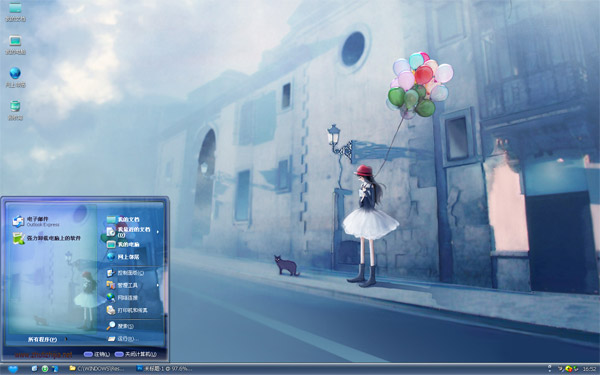Click the 16:52 taskbar clock
Image resolution: width=600 pixels, height=375 pixels.
pyautogui.click(x=589, y=369)
